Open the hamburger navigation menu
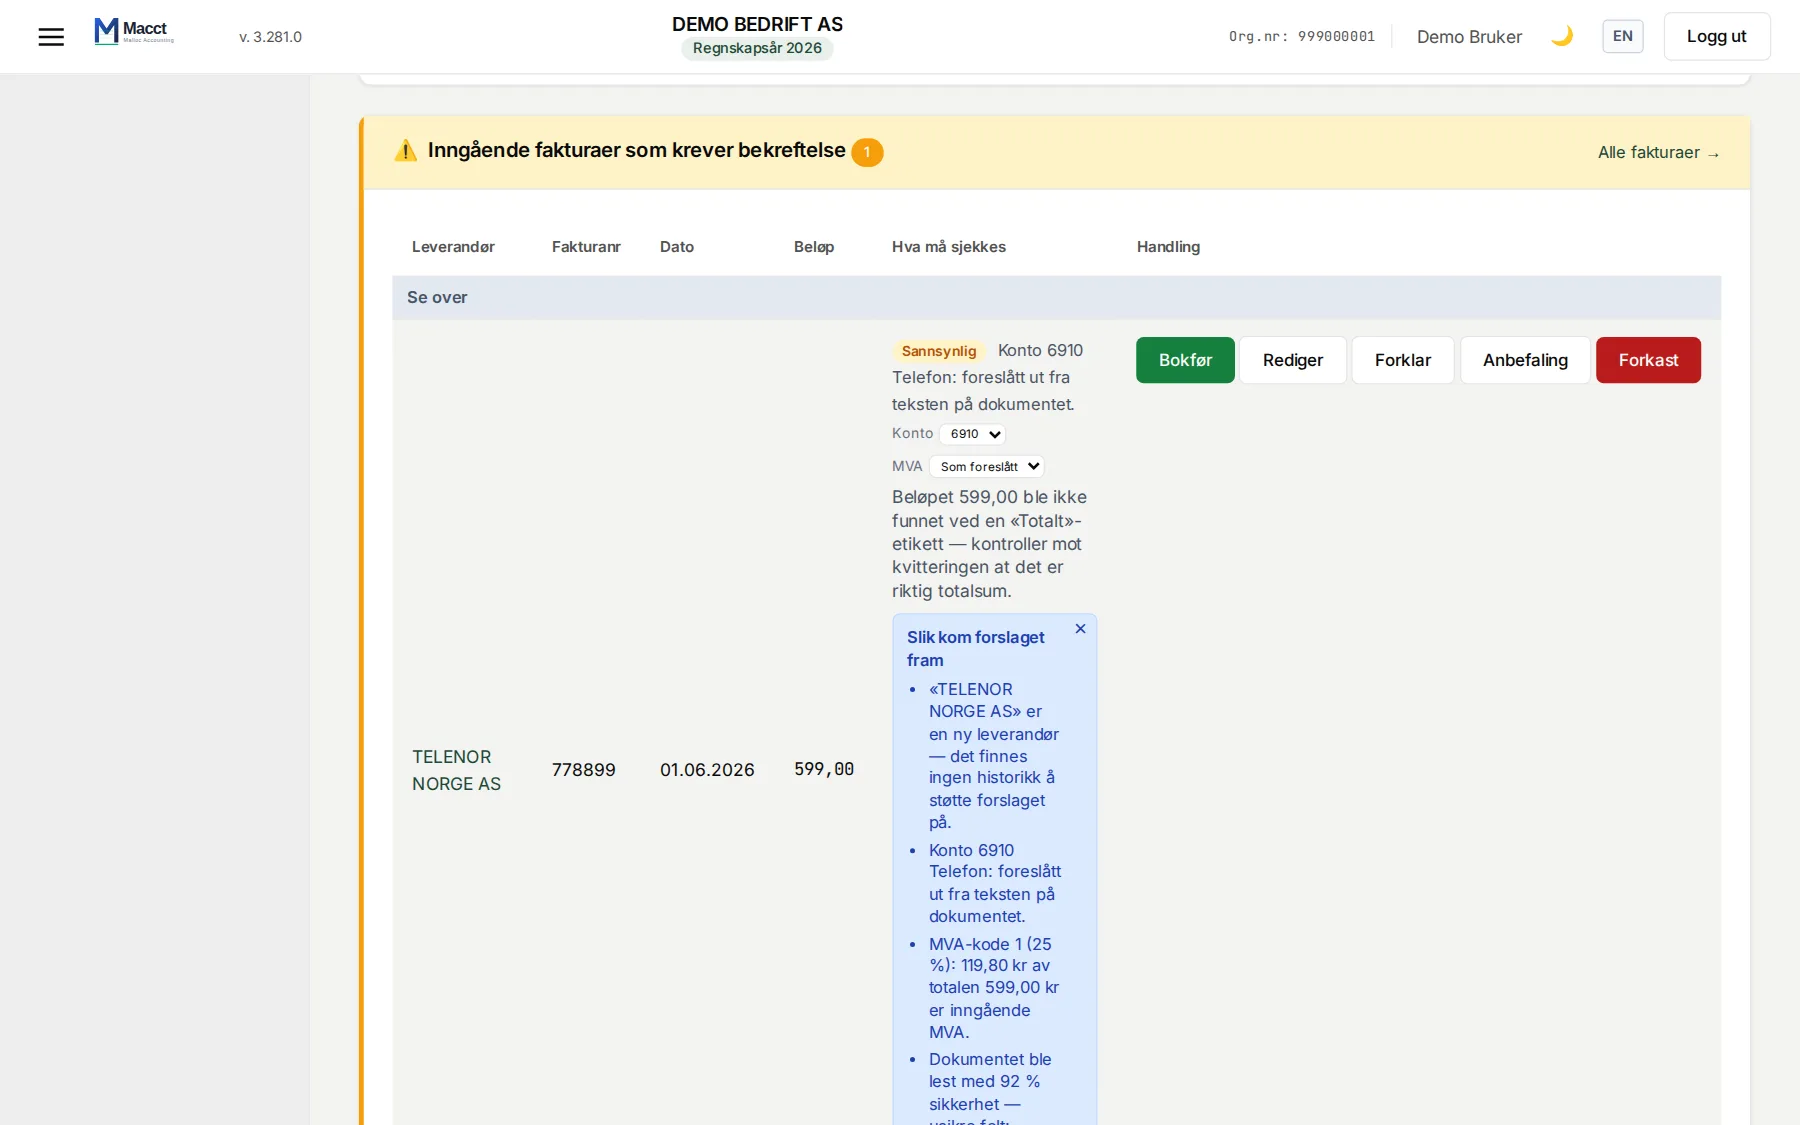This screenshot has width=1800, height=1125. (51, 37)
